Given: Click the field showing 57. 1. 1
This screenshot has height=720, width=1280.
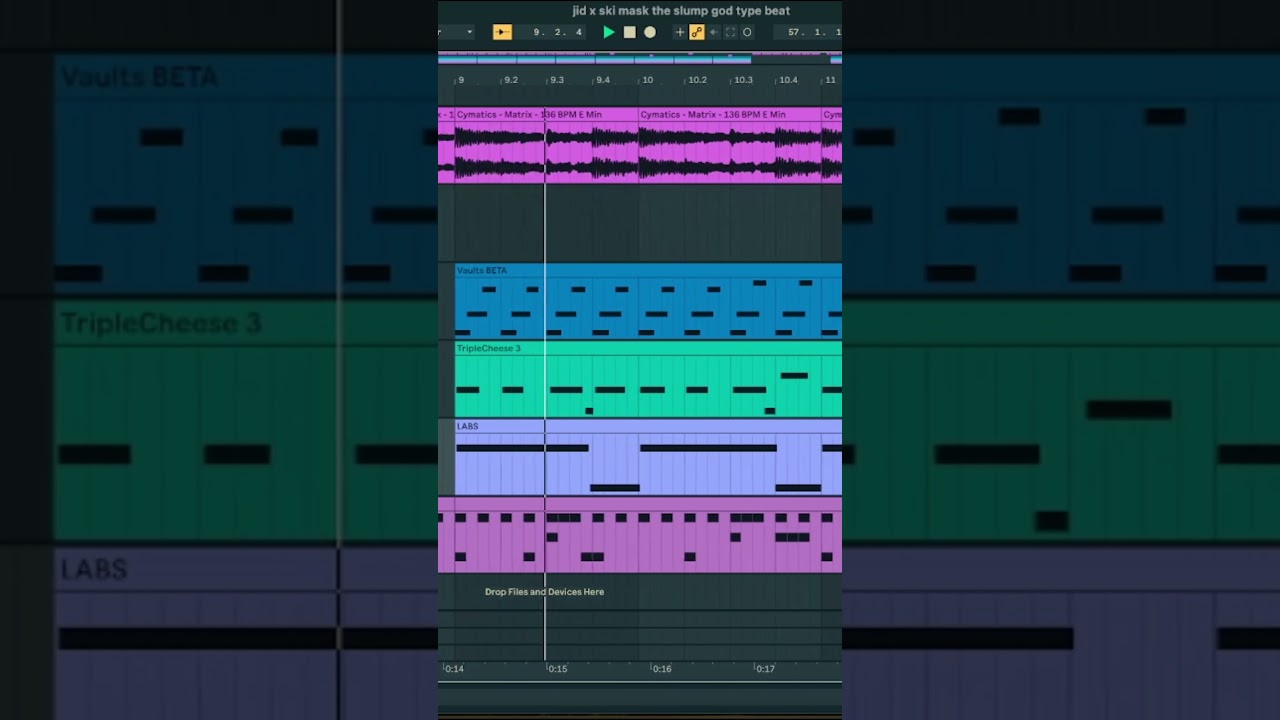Looking at the screenshot, I should click(807, 32).
